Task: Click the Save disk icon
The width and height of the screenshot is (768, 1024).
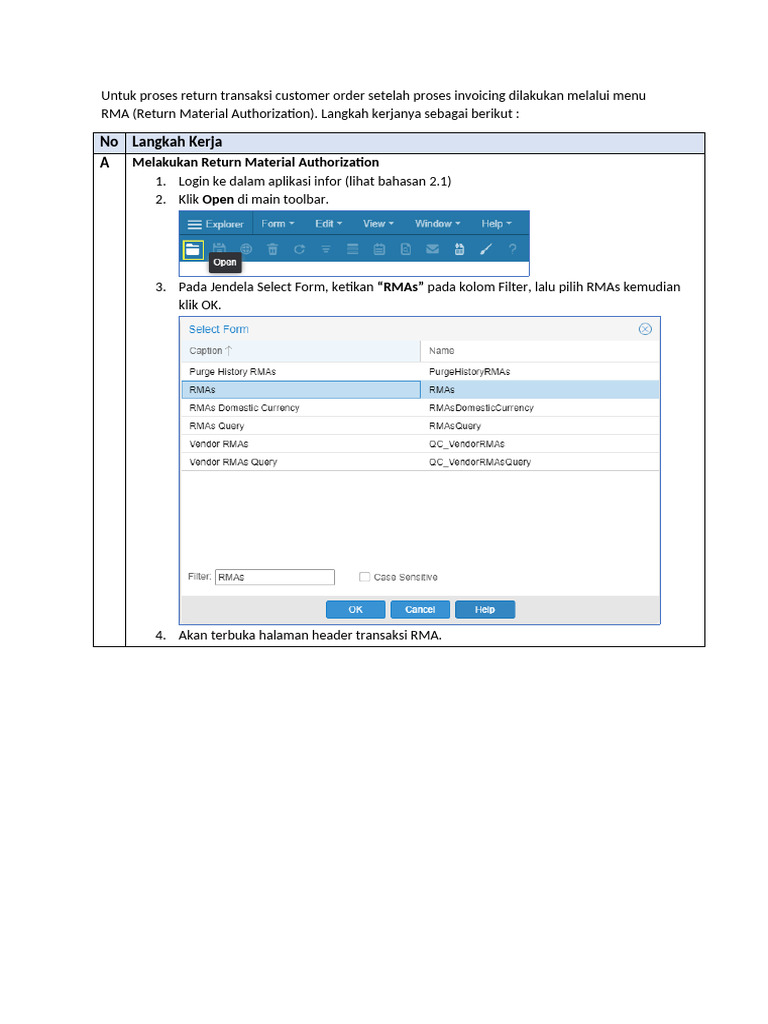Action: (219, 249)
